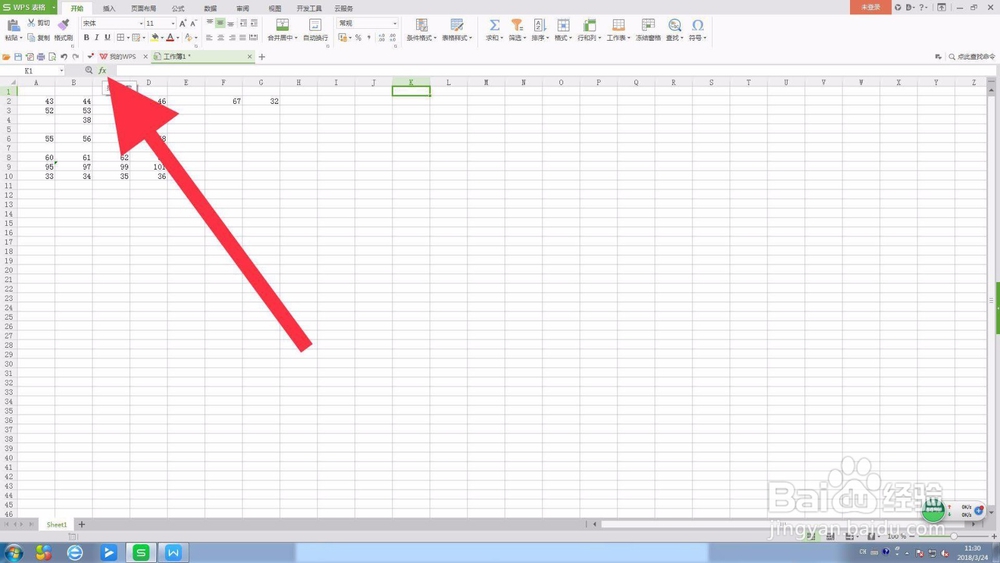Add a new document tab with plus
This screenshot has width=1000, height=563.
point(261,57)
